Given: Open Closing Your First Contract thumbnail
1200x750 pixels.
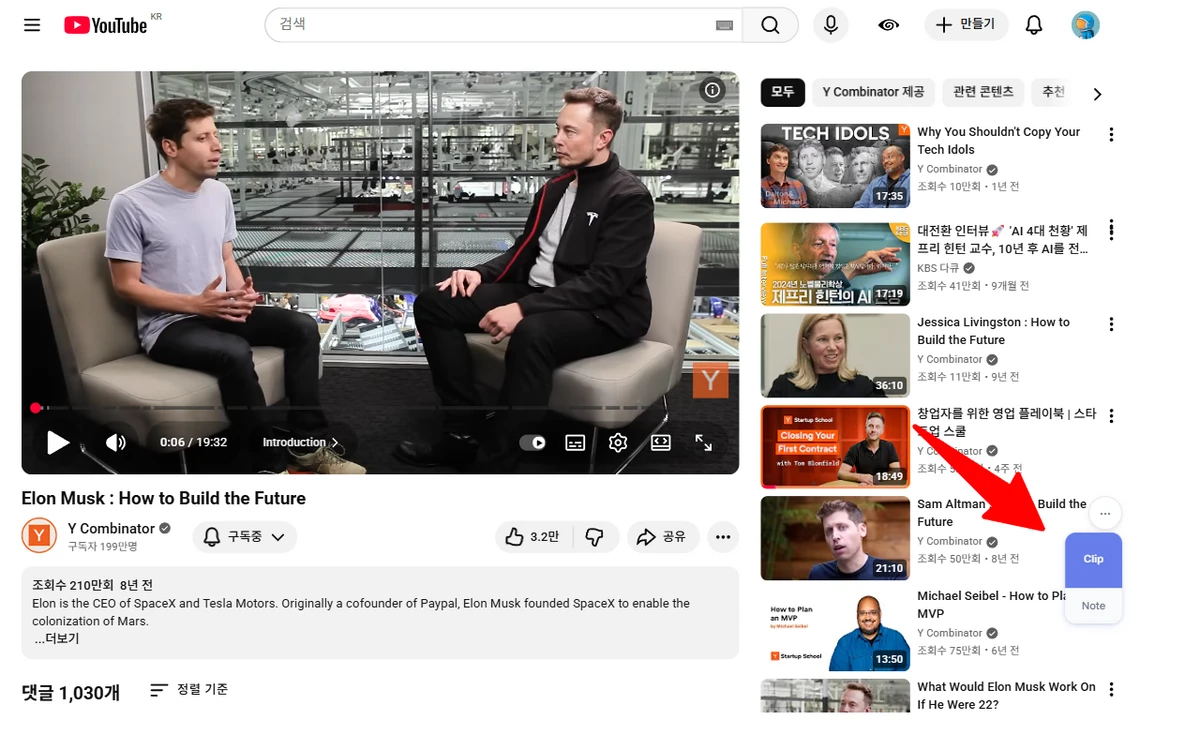Looking at the screenshot, I should click(x=835, y=446).
